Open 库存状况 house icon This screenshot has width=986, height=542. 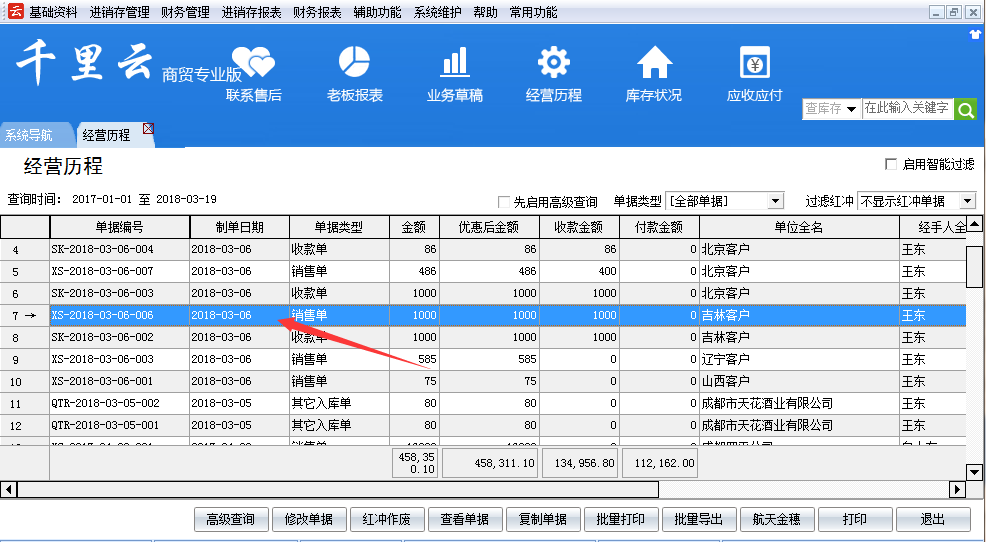(654, 63)
